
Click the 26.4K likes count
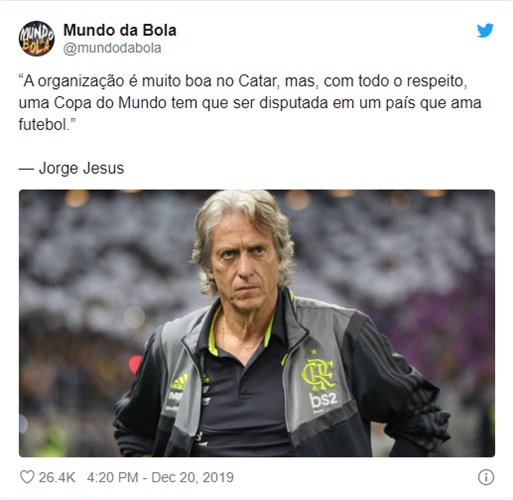click(x=57, y=477)
